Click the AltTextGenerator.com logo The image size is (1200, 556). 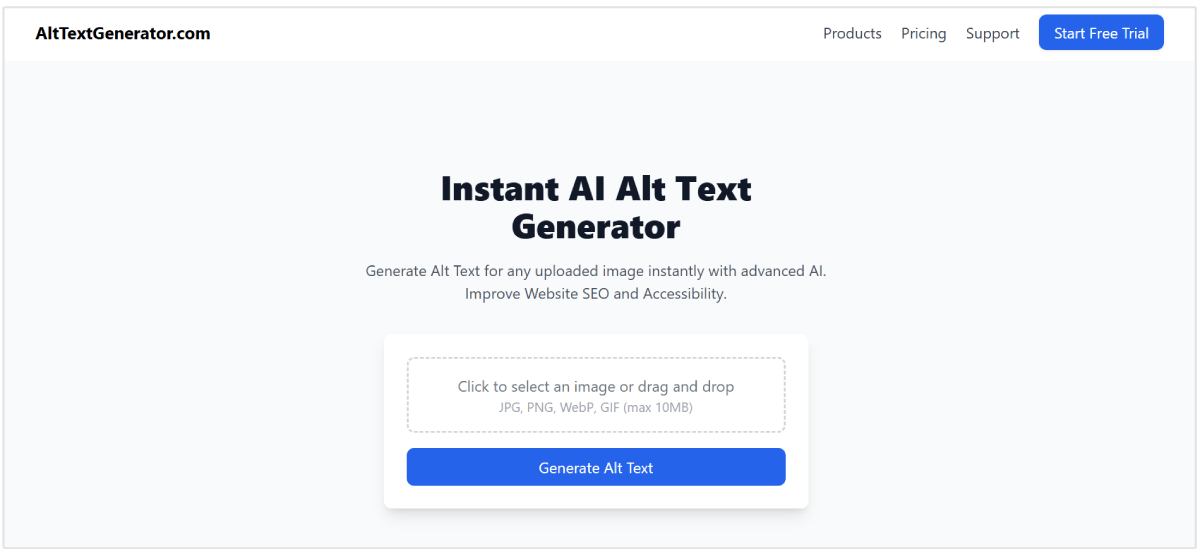coord(123,33)
